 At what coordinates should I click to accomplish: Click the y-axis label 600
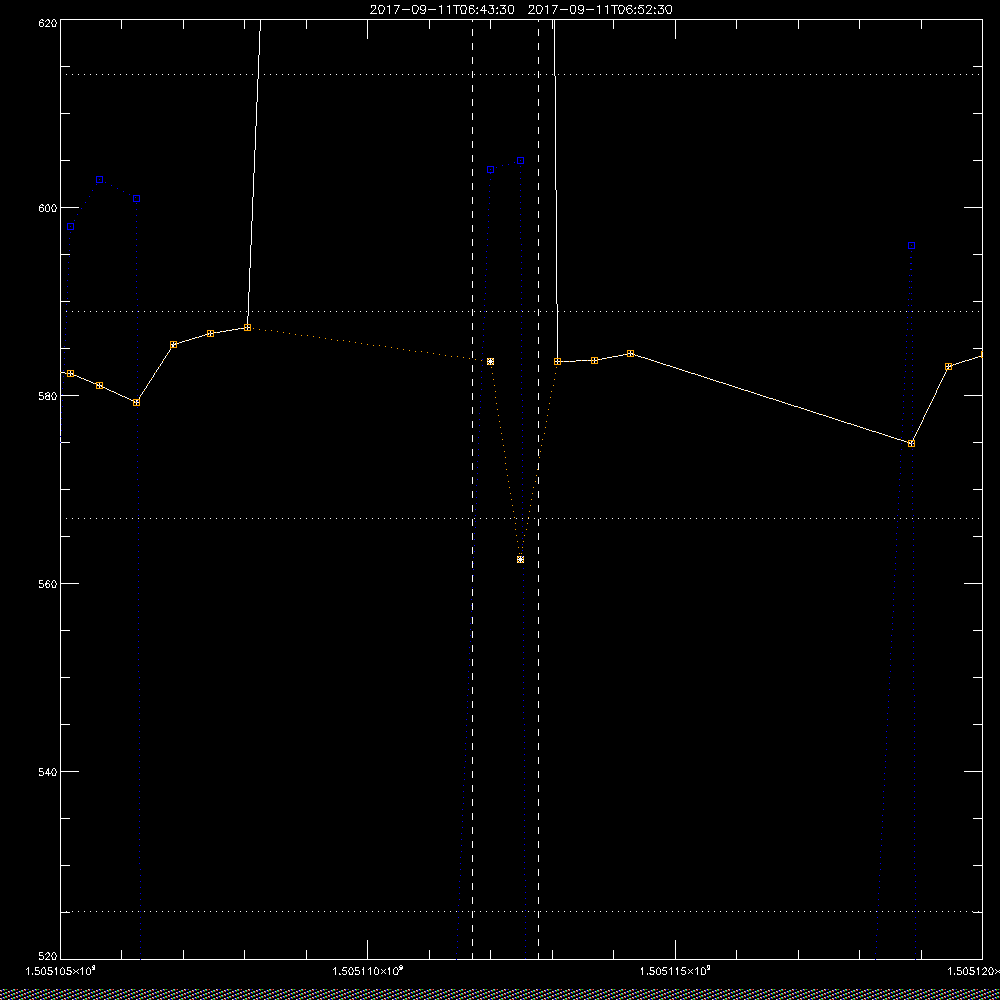click(x=48, y=208)
